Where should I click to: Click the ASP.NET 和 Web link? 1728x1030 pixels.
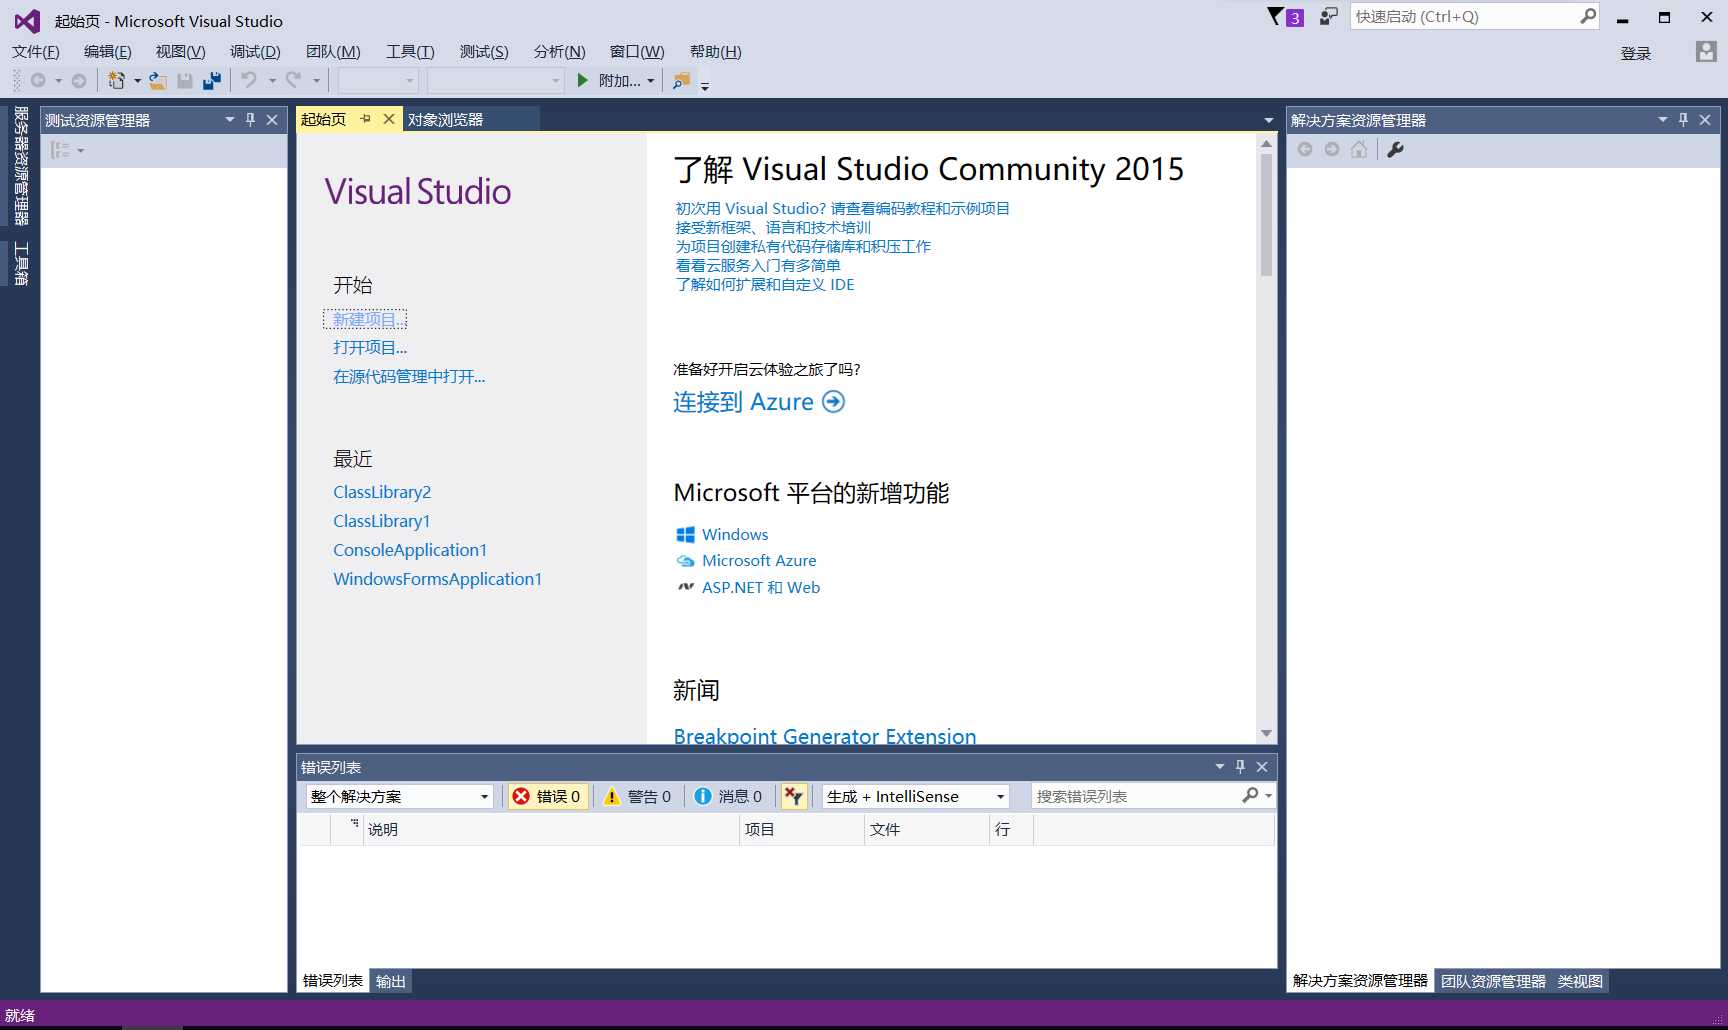click(x=761, y=587)
